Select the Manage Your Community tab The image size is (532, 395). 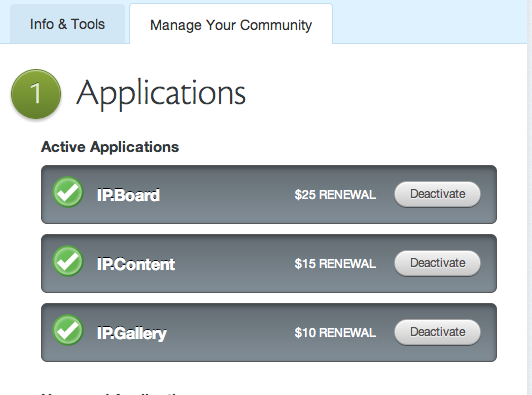231,24
